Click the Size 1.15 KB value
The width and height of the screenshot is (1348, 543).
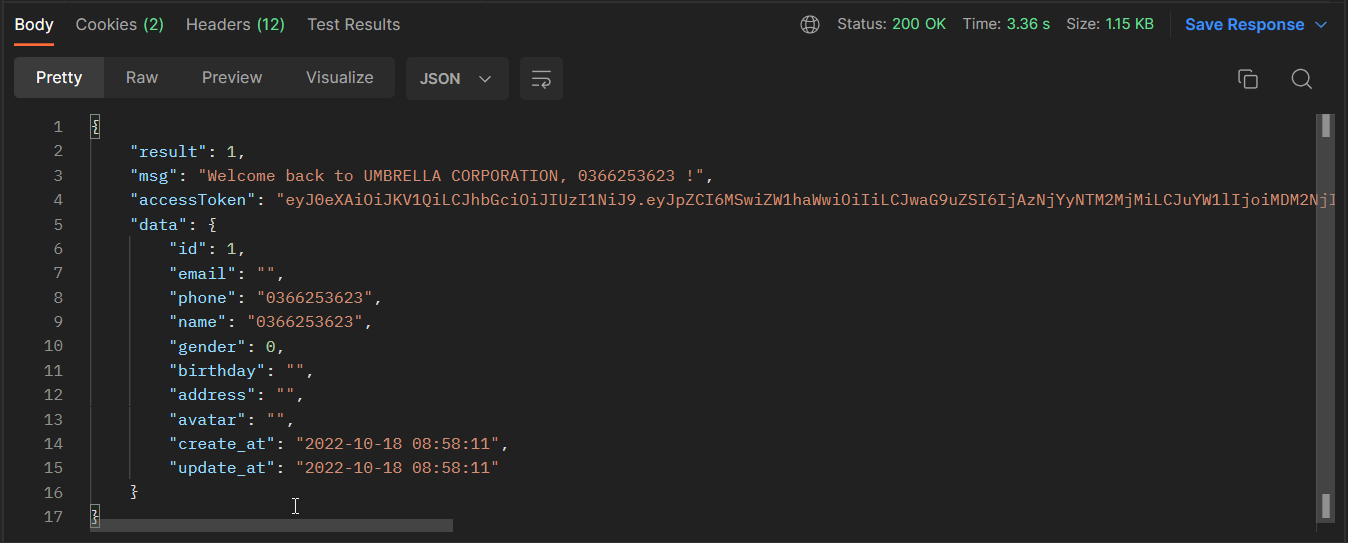click(1111, 24)
